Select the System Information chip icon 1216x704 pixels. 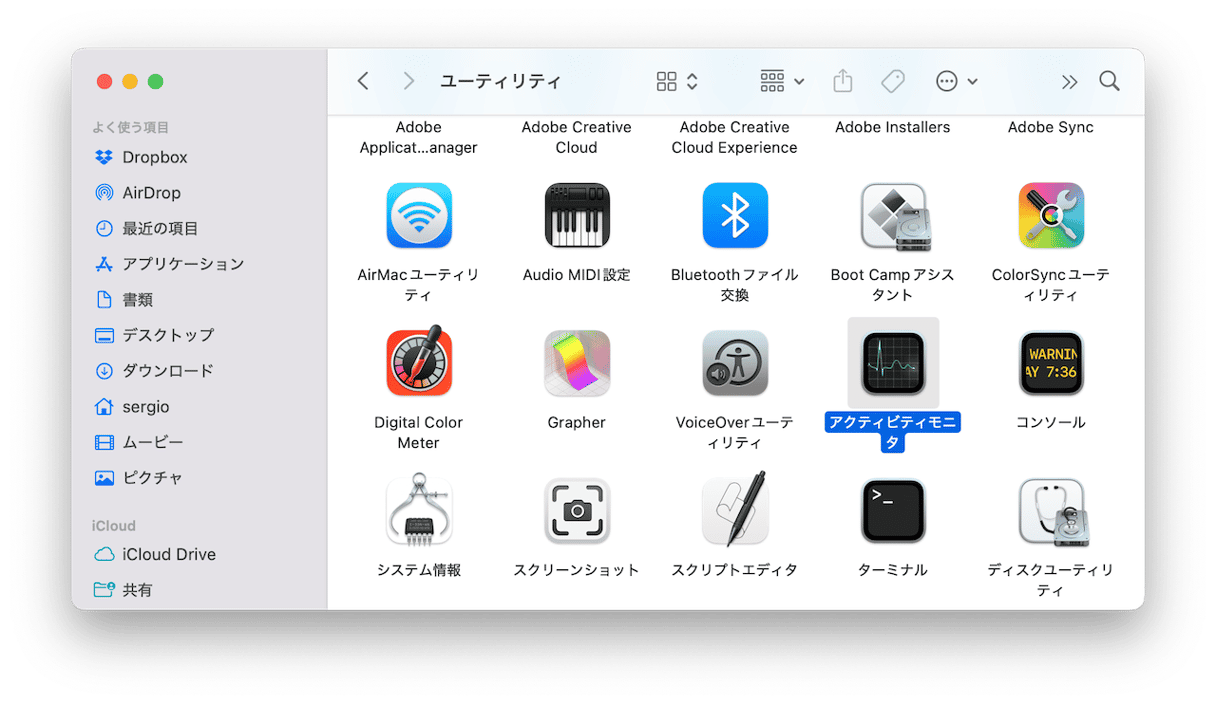[x=419, y=511]
